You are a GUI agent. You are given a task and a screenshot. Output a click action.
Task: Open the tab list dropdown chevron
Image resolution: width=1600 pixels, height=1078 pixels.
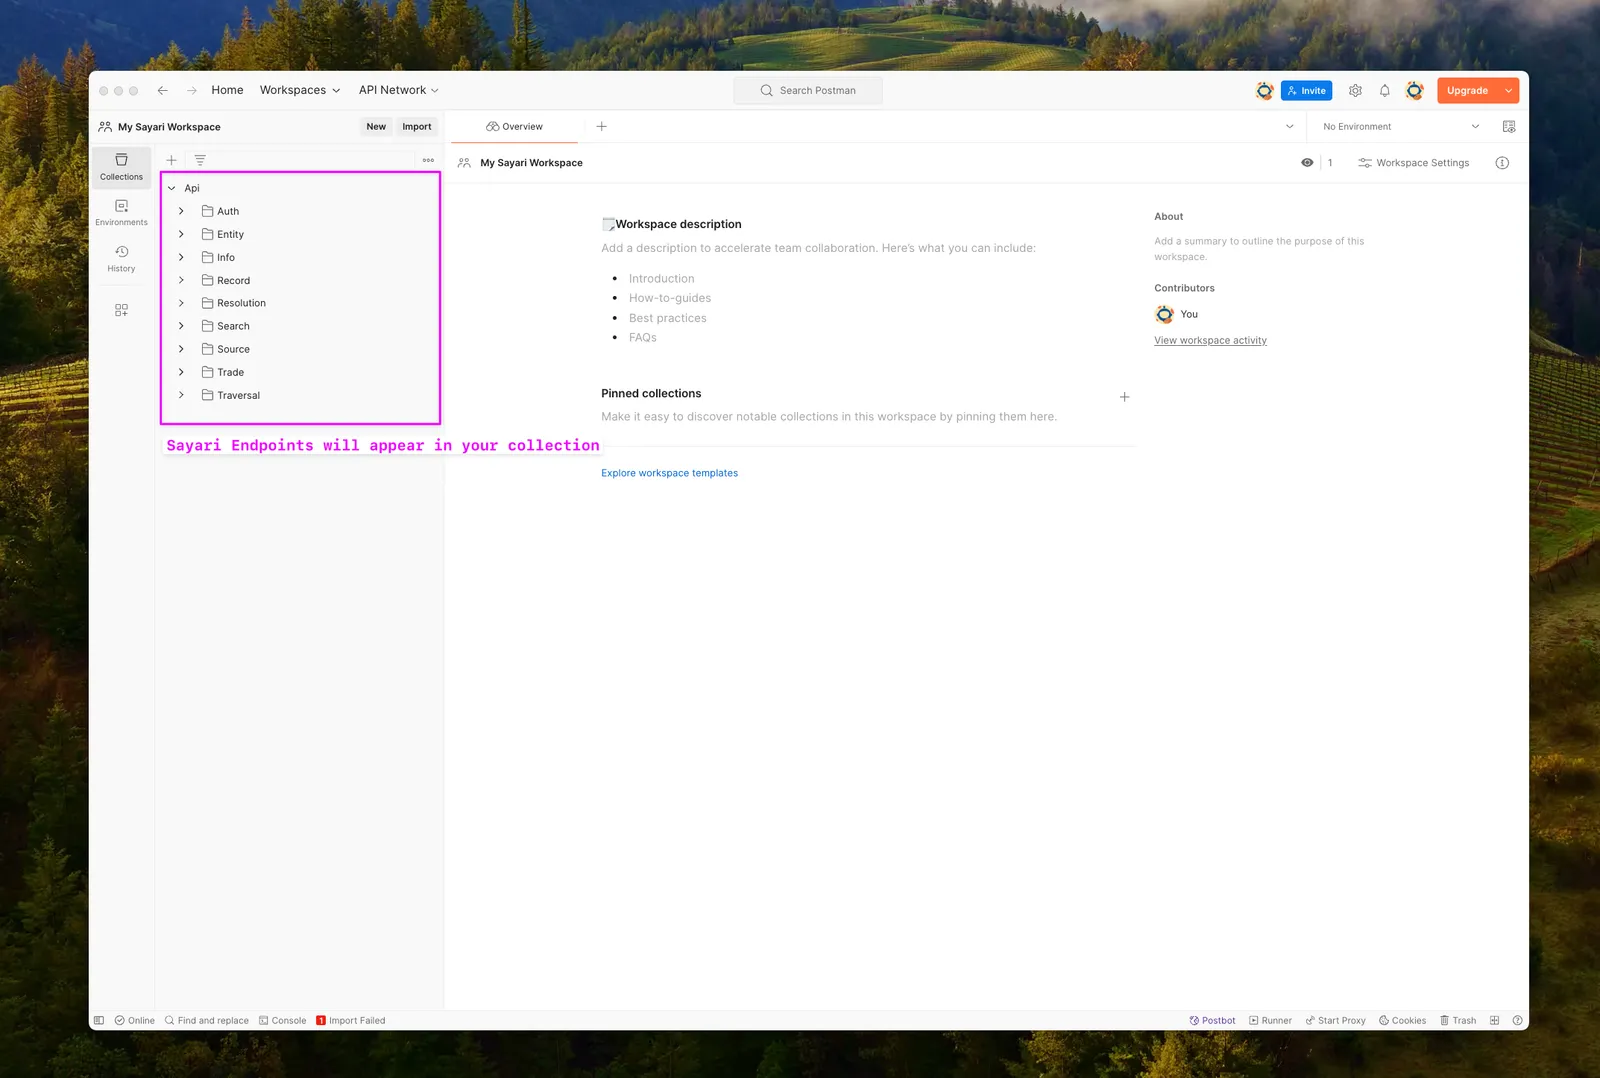pos(1289,127)
